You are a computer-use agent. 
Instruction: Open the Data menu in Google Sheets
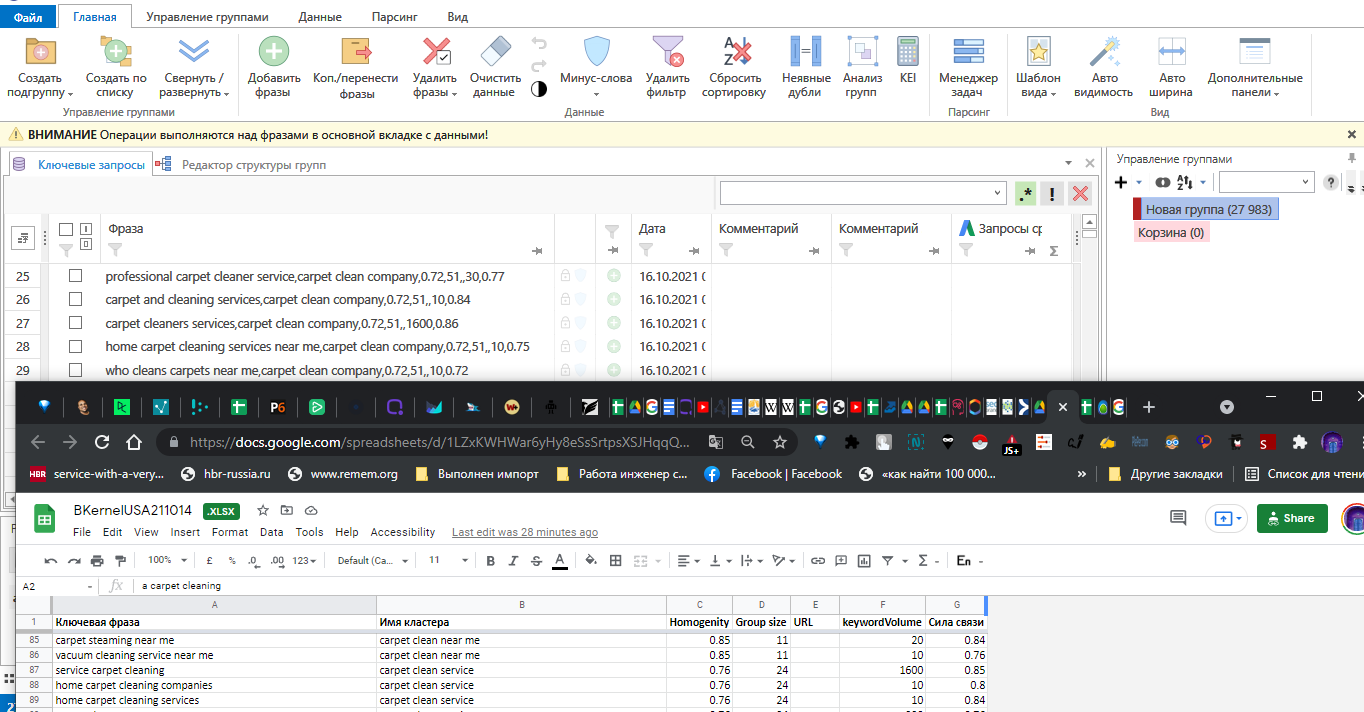271,533
